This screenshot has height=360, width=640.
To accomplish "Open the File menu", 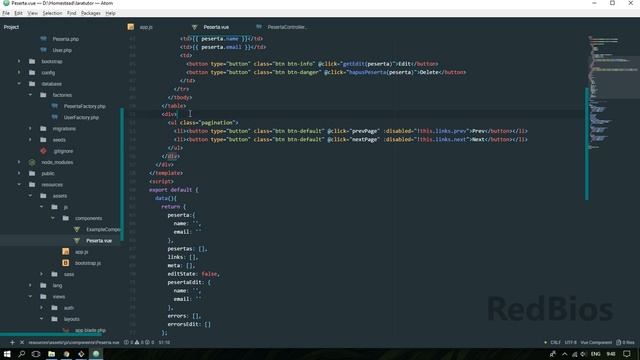I will tap(6, 13).
